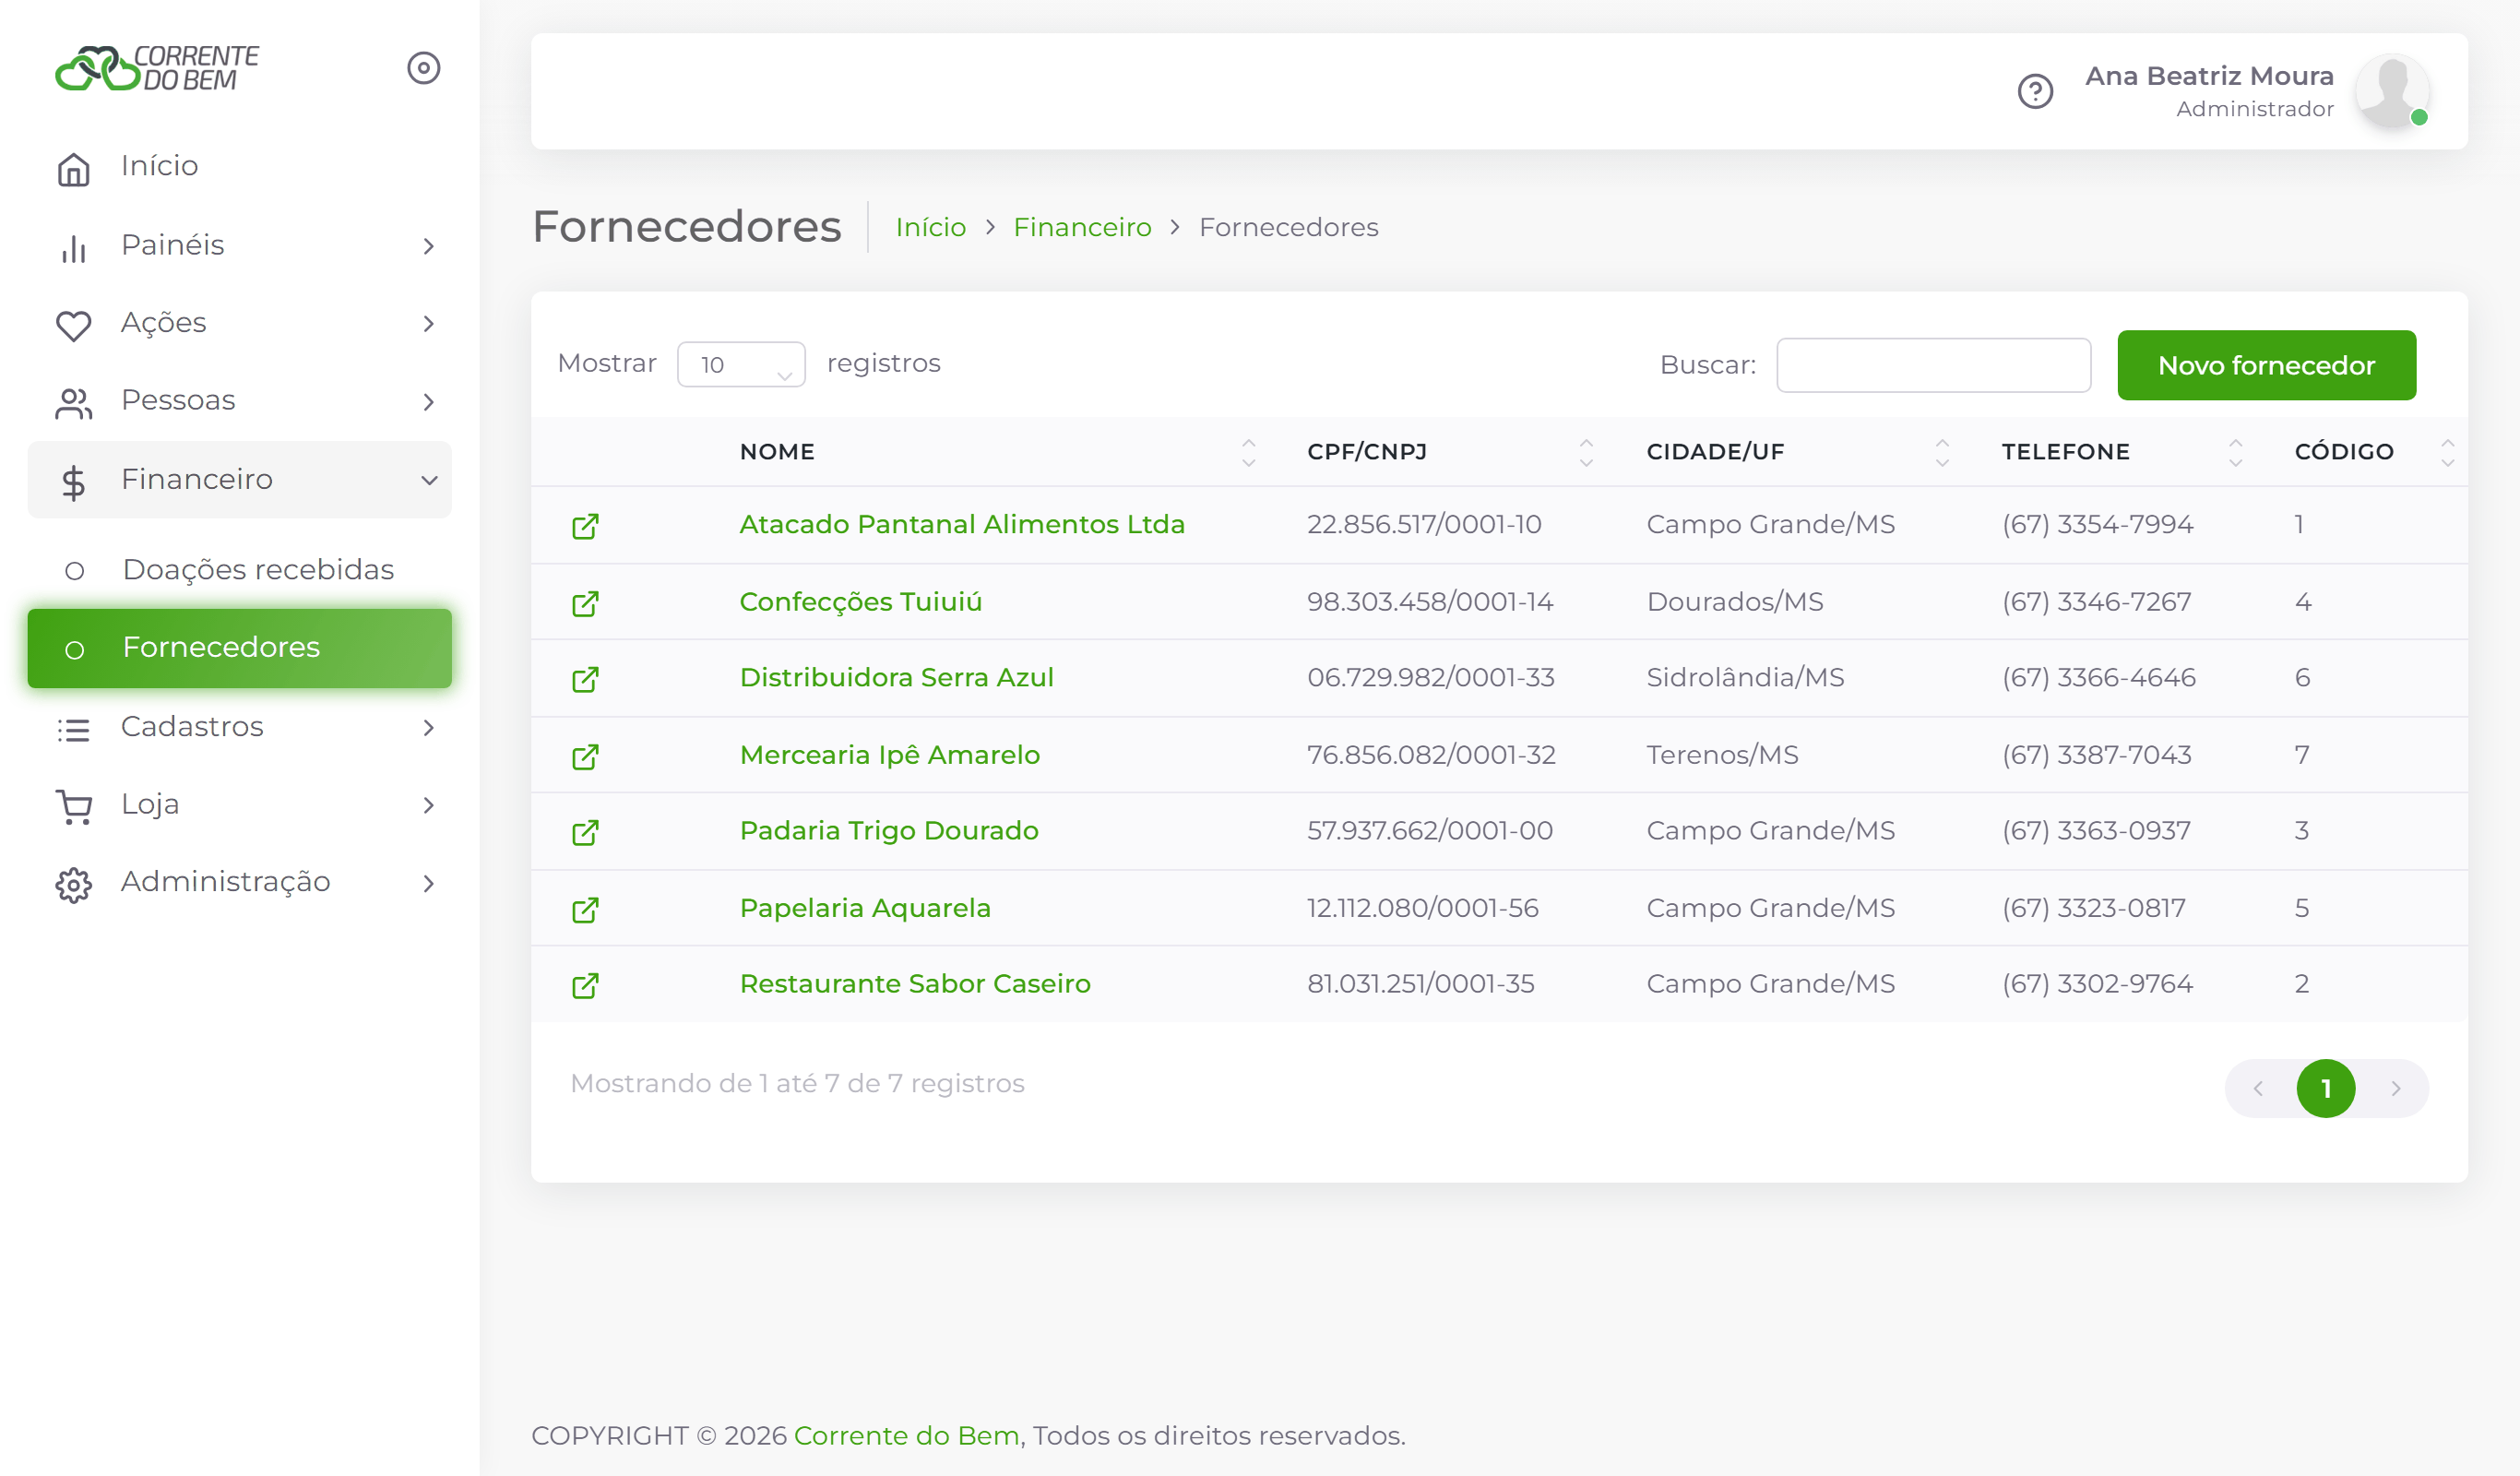
Task: Expand the Cadastros menu chevron
Action: tap(429, 727)
